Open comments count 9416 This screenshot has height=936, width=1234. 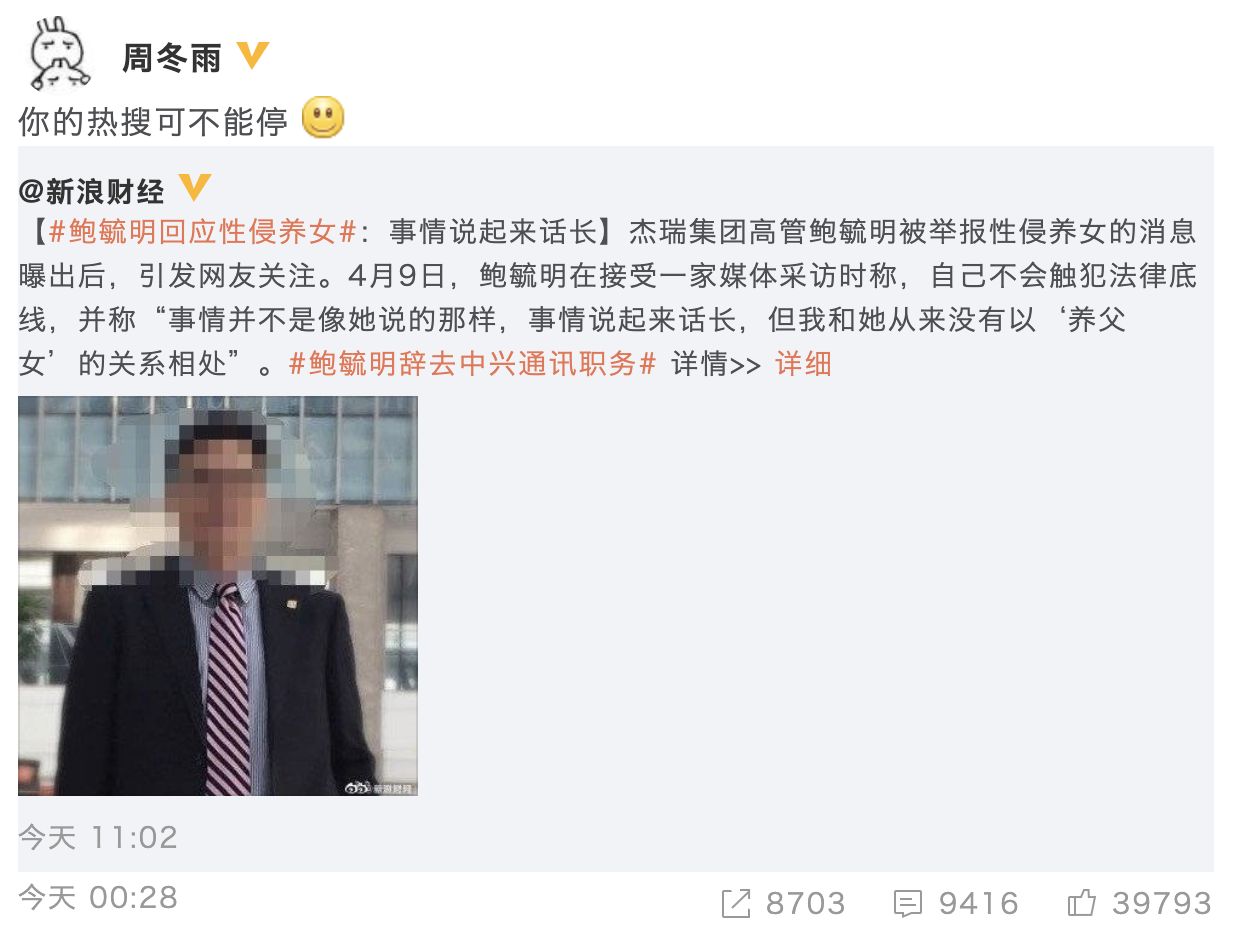(978, 904)
